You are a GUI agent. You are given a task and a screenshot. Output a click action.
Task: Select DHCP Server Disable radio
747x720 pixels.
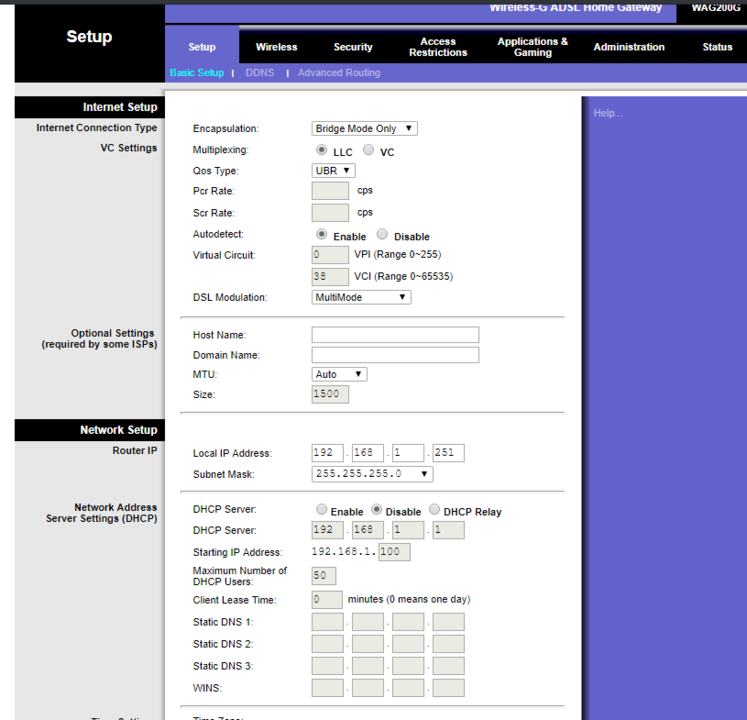[x=377, y=509]
